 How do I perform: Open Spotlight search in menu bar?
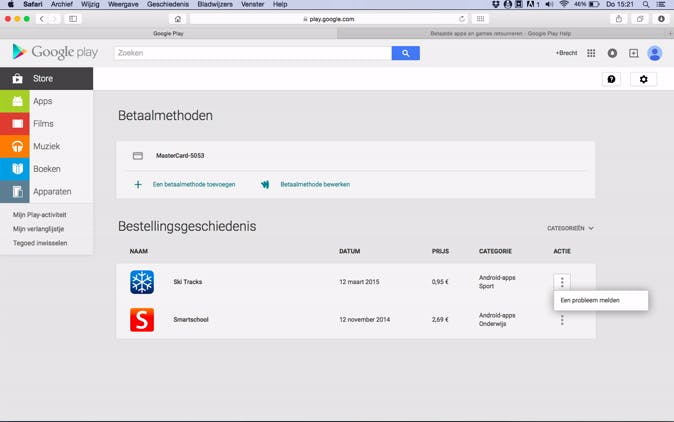[x=646, y=4]
